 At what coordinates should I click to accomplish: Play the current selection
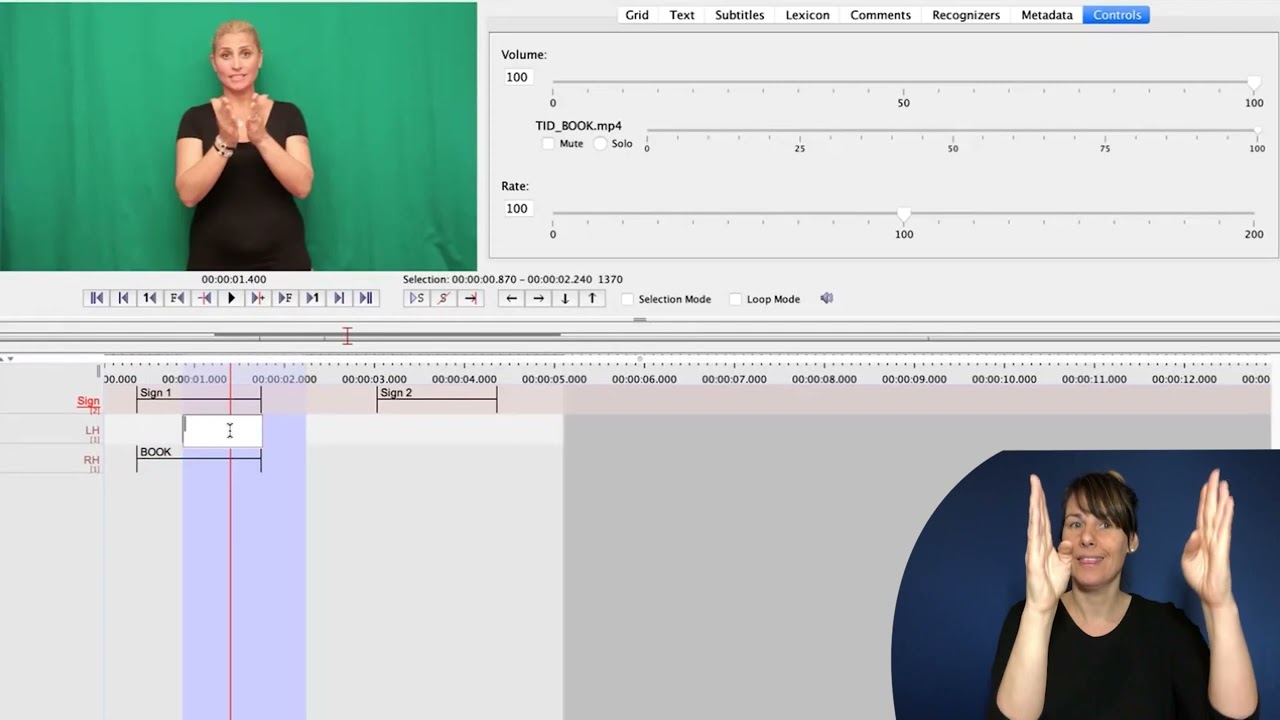[417, 298]
